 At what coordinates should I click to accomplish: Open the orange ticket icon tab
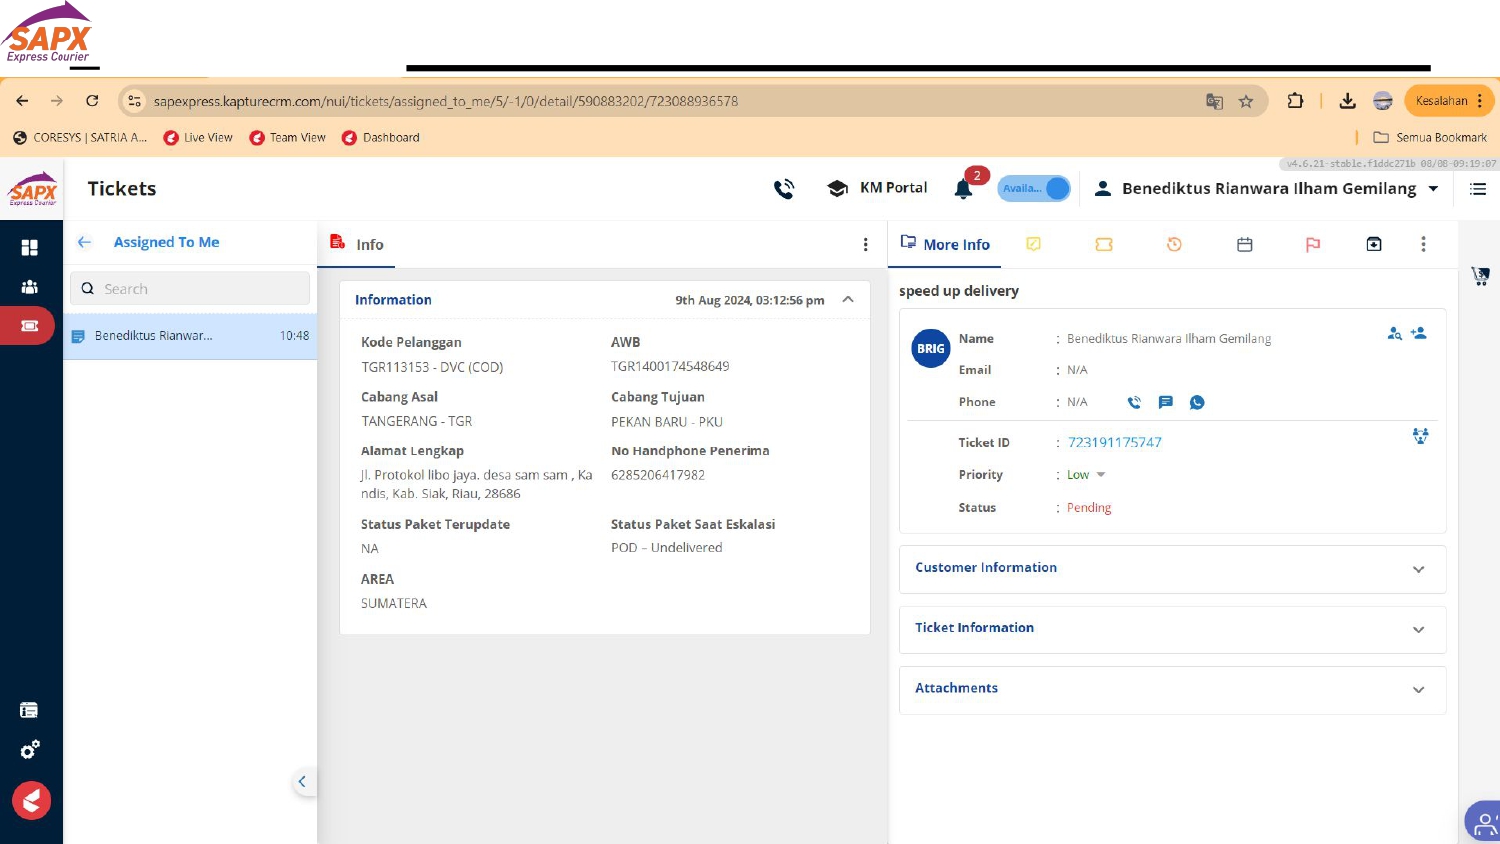click(1104, 244)
